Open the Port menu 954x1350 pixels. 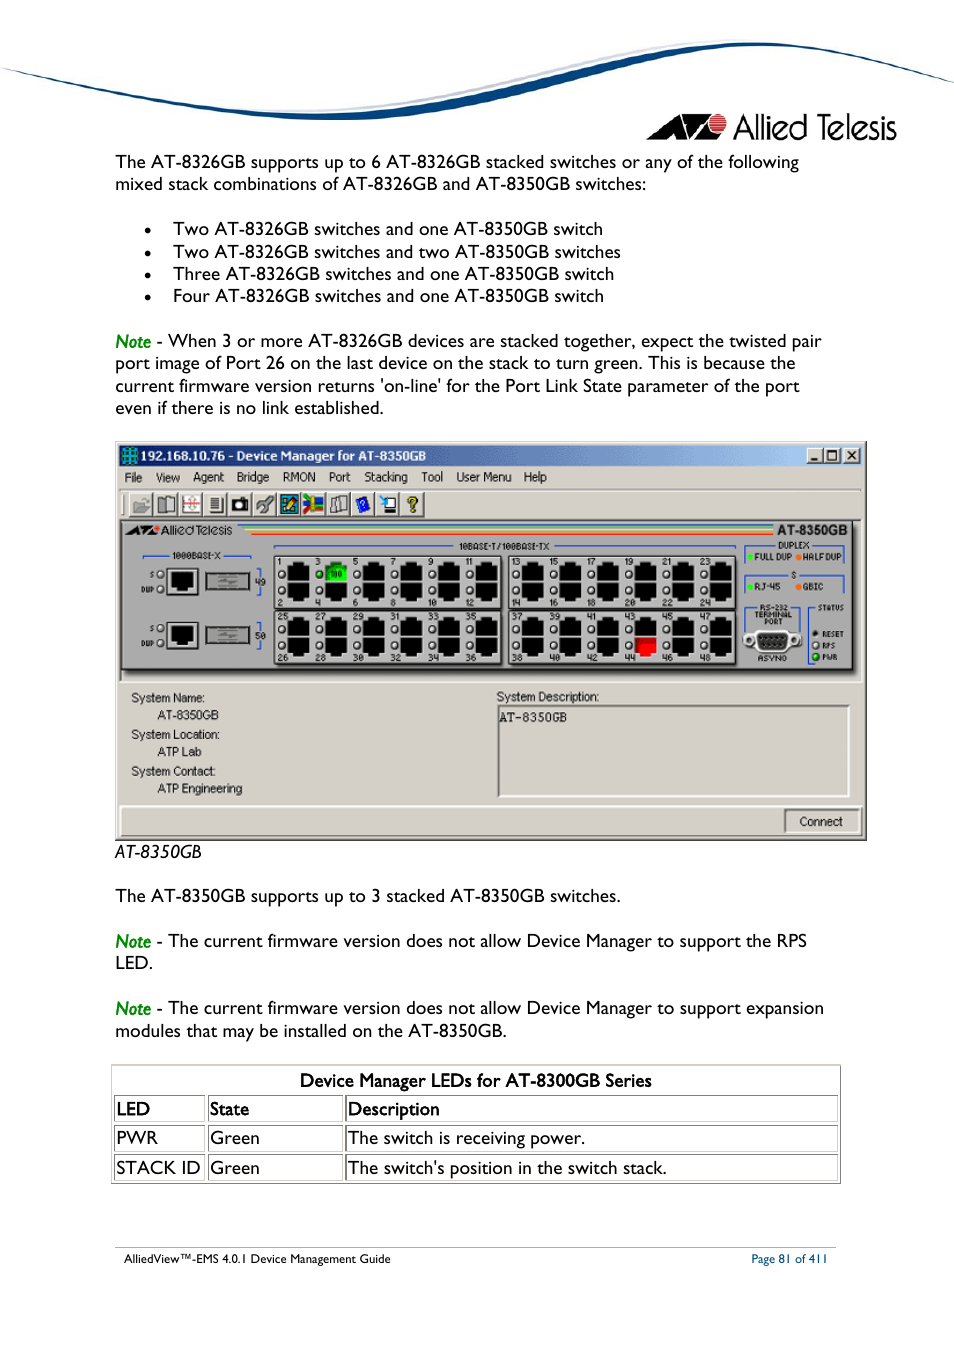click(340, 478)
